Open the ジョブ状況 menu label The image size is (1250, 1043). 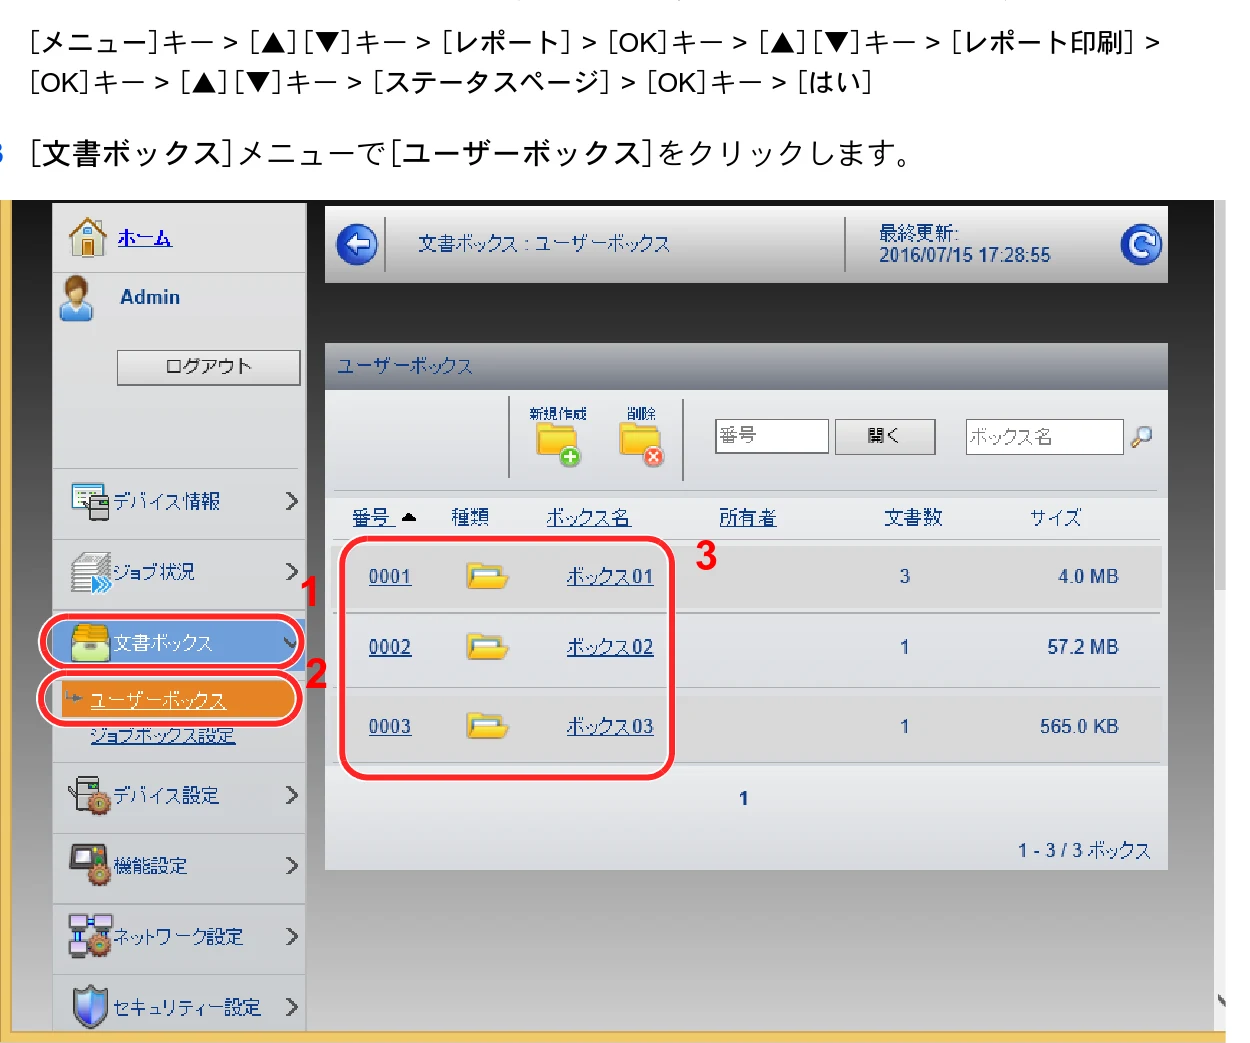[x=154, y=572]
